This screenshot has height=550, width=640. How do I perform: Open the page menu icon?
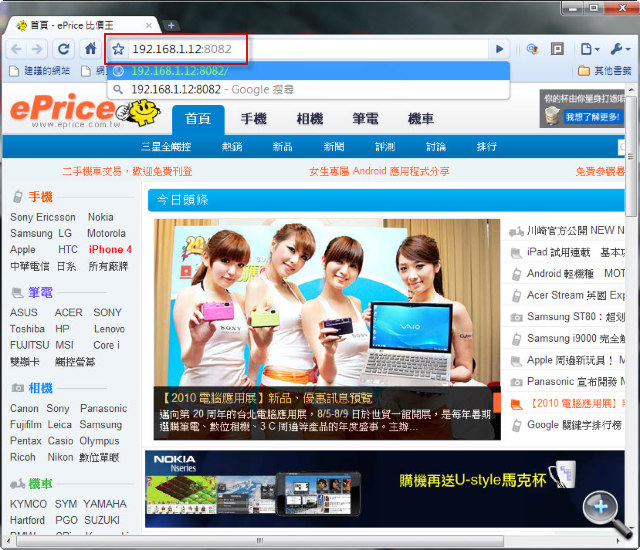click(x=590, y=49)
